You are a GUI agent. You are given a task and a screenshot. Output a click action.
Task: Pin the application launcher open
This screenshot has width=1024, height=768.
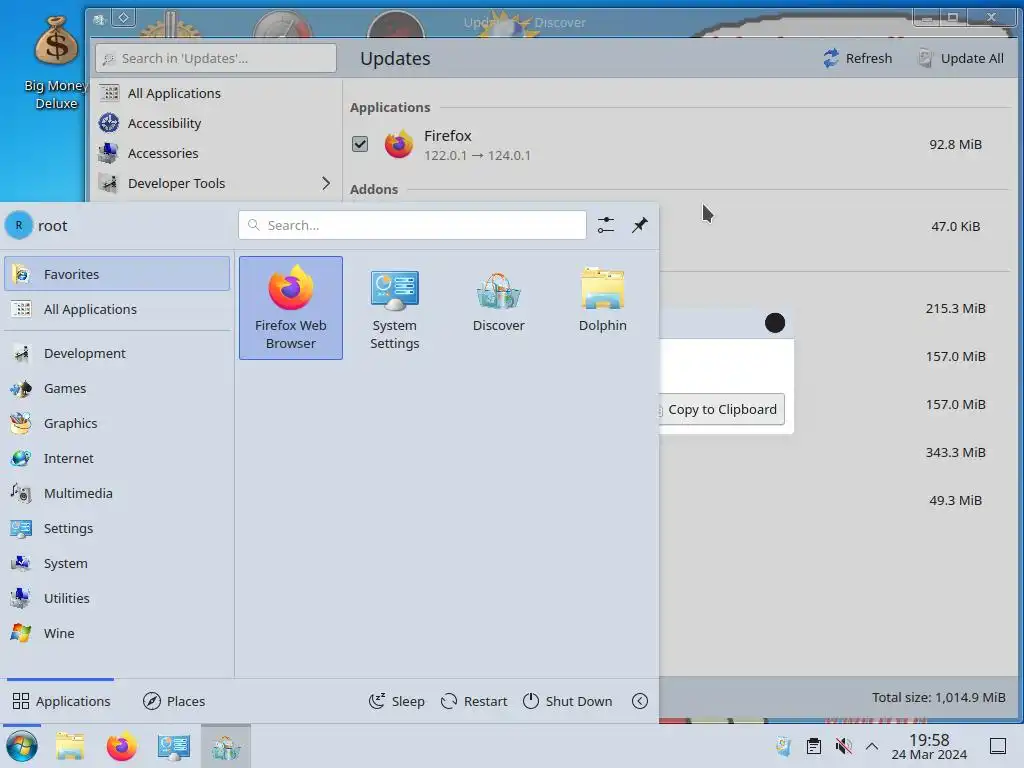coord(640,225)
